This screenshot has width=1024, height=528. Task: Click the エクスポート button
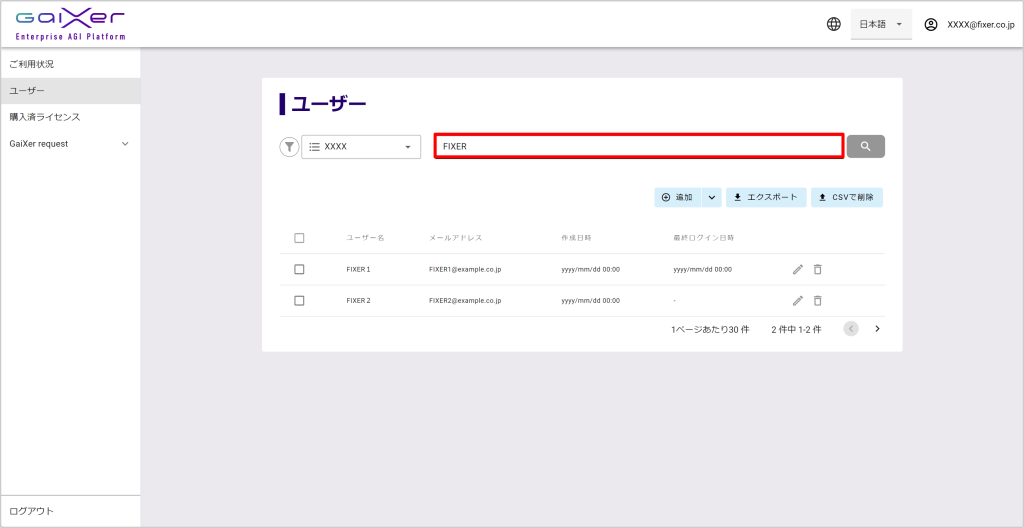coord(765,197)
